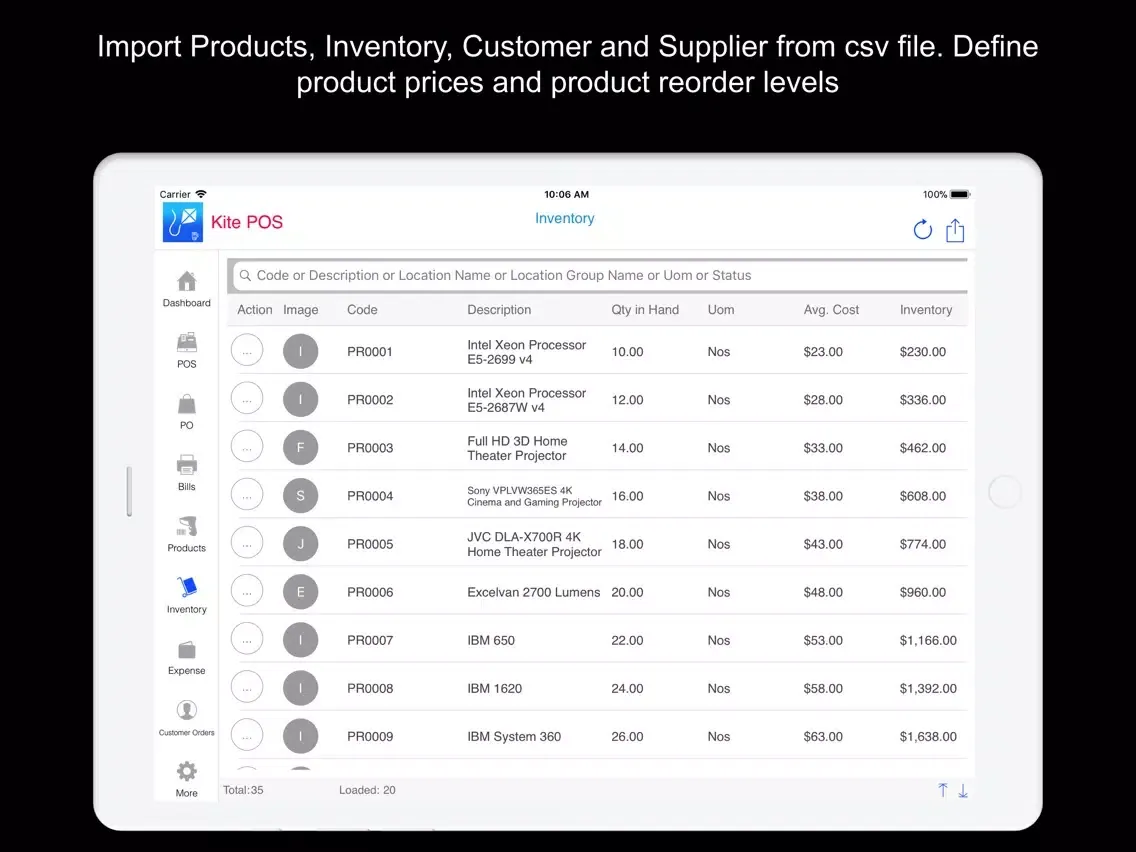Select Intel Xeon Processor E5-2699 v4
The image size is (1136, 852).
527,352
